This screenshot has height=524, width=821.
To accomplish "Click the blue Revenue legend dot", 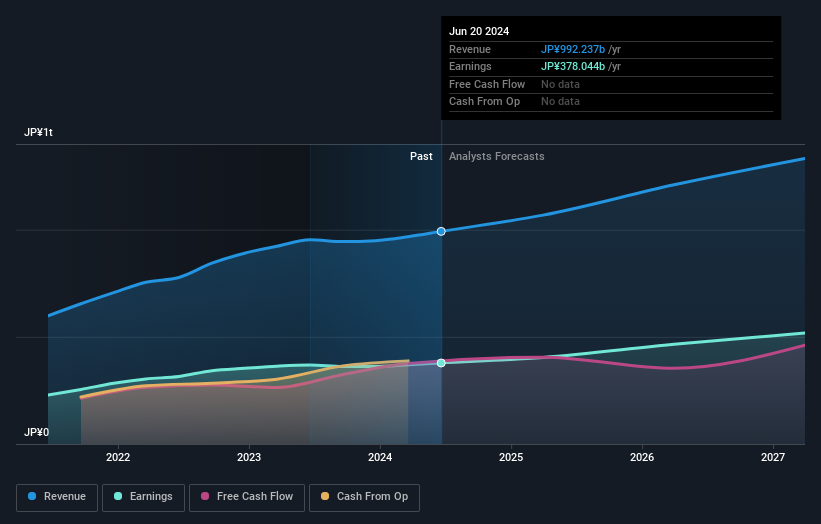I will [x=32, y=496].
